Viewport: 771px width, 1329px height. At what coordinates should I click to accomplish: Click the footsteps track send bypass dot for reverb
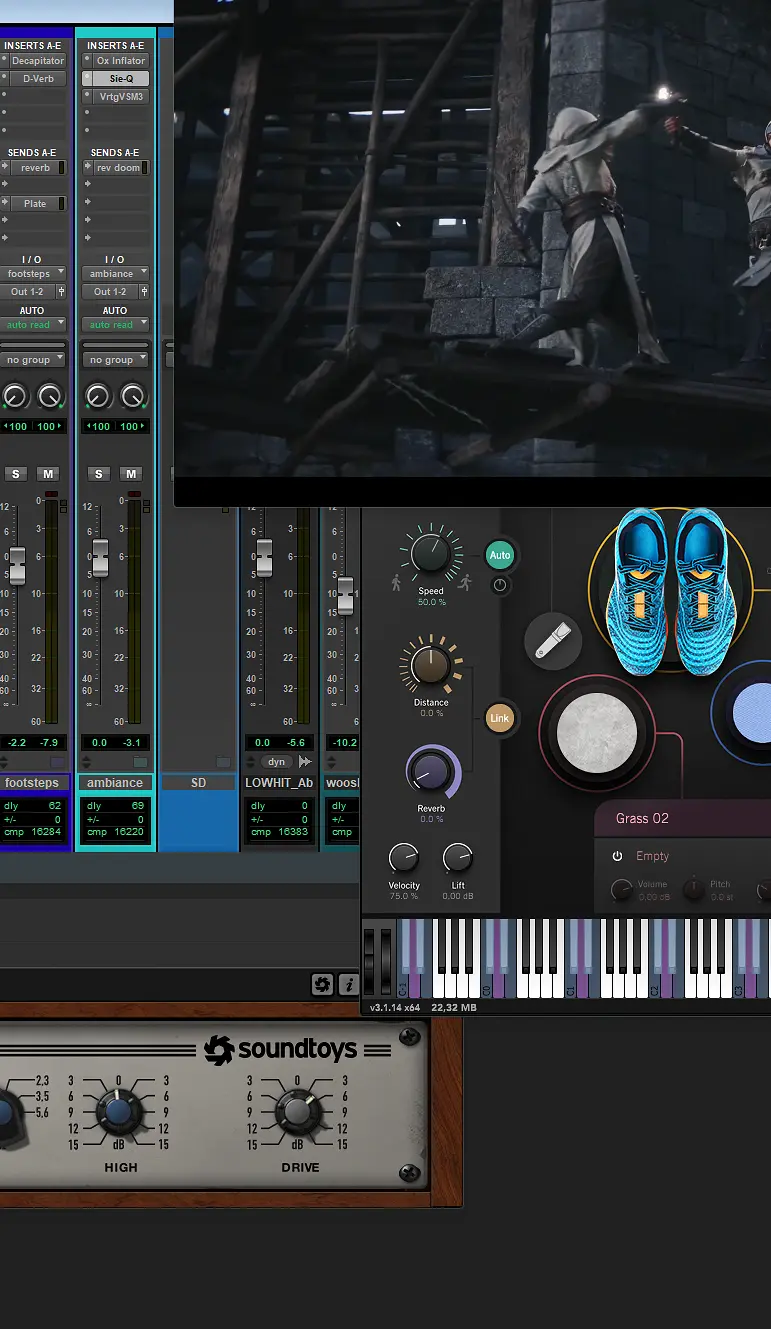coord(5,168)
